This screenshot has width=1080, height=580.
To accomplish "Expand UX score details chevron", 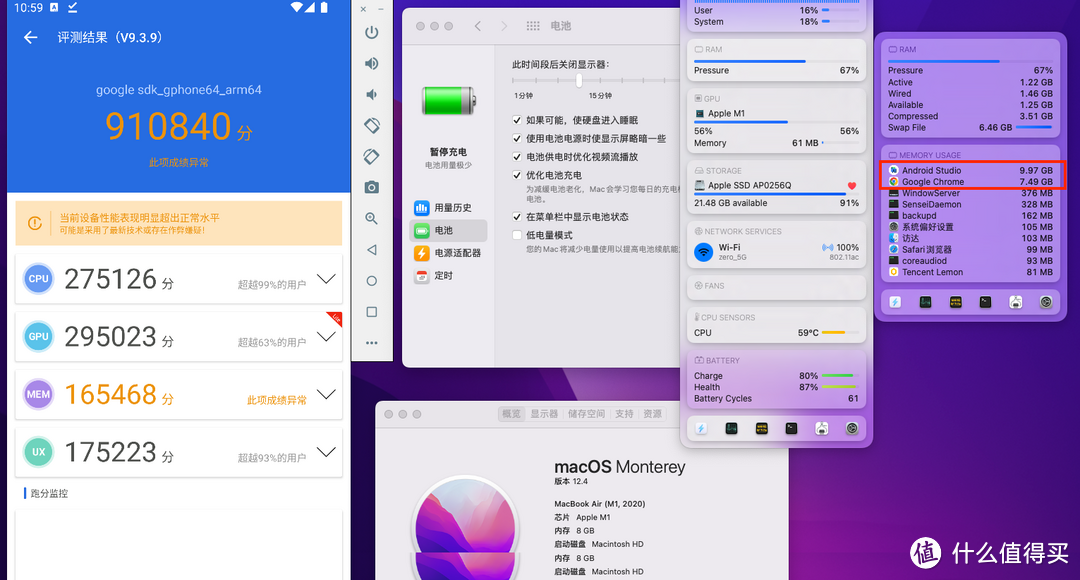I will pos(326,453).
